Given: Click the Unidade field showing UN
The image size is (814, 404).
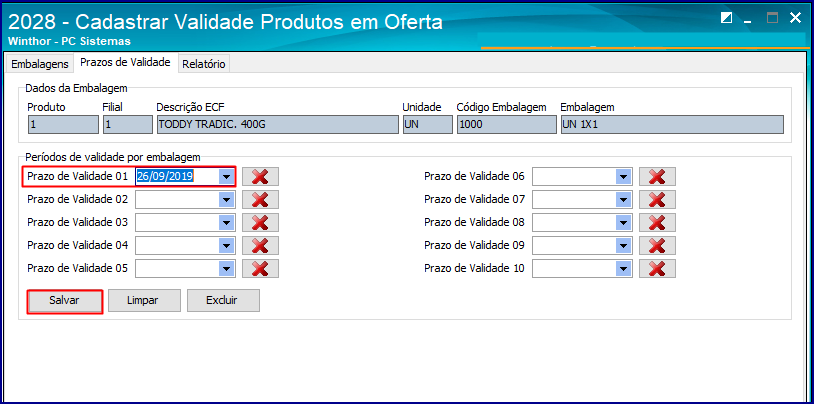Looking at the screenshot, I should pos(428,125).
